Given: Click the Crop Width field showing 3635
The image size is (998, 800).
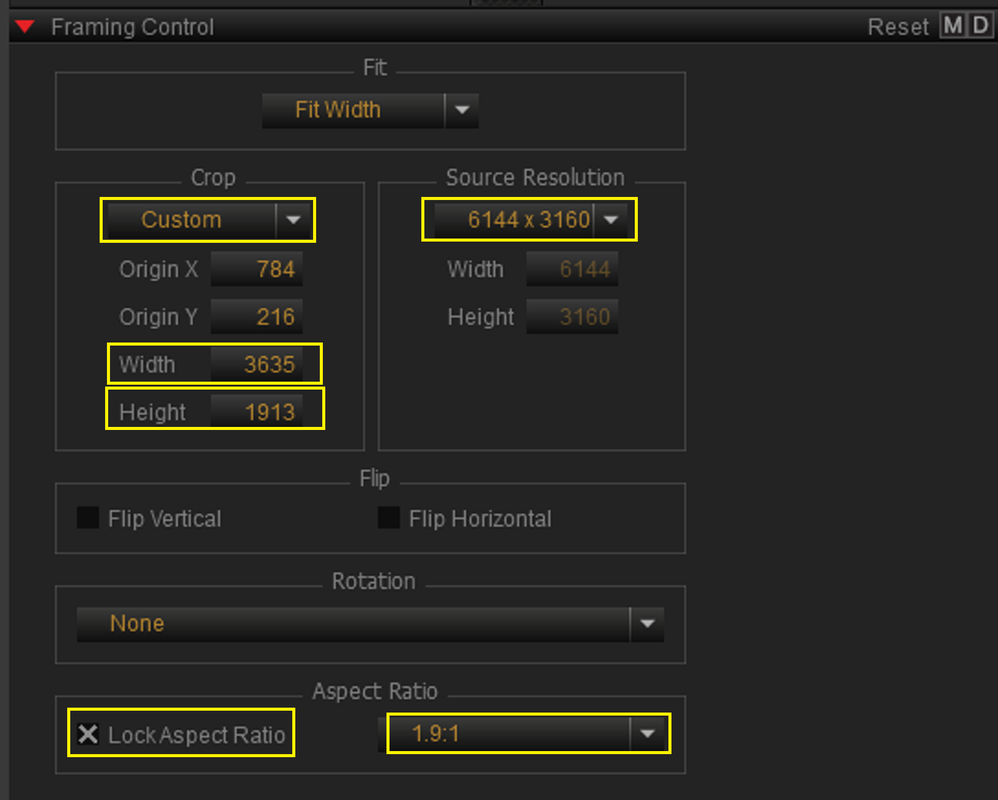Looking at the screenshot, I should [257, 364].
